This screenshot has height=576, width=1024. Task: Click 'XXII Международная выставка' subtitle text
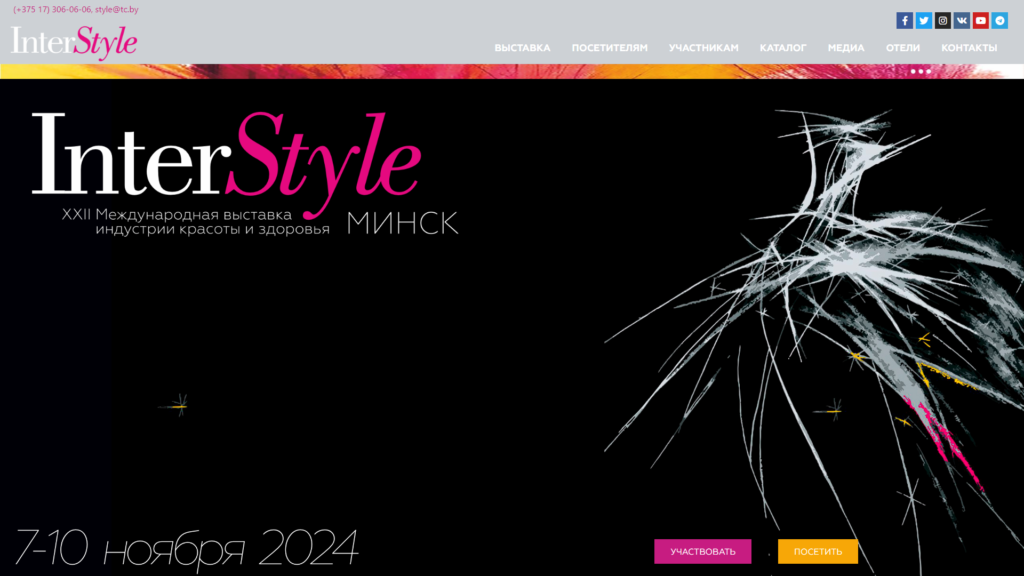176,214
